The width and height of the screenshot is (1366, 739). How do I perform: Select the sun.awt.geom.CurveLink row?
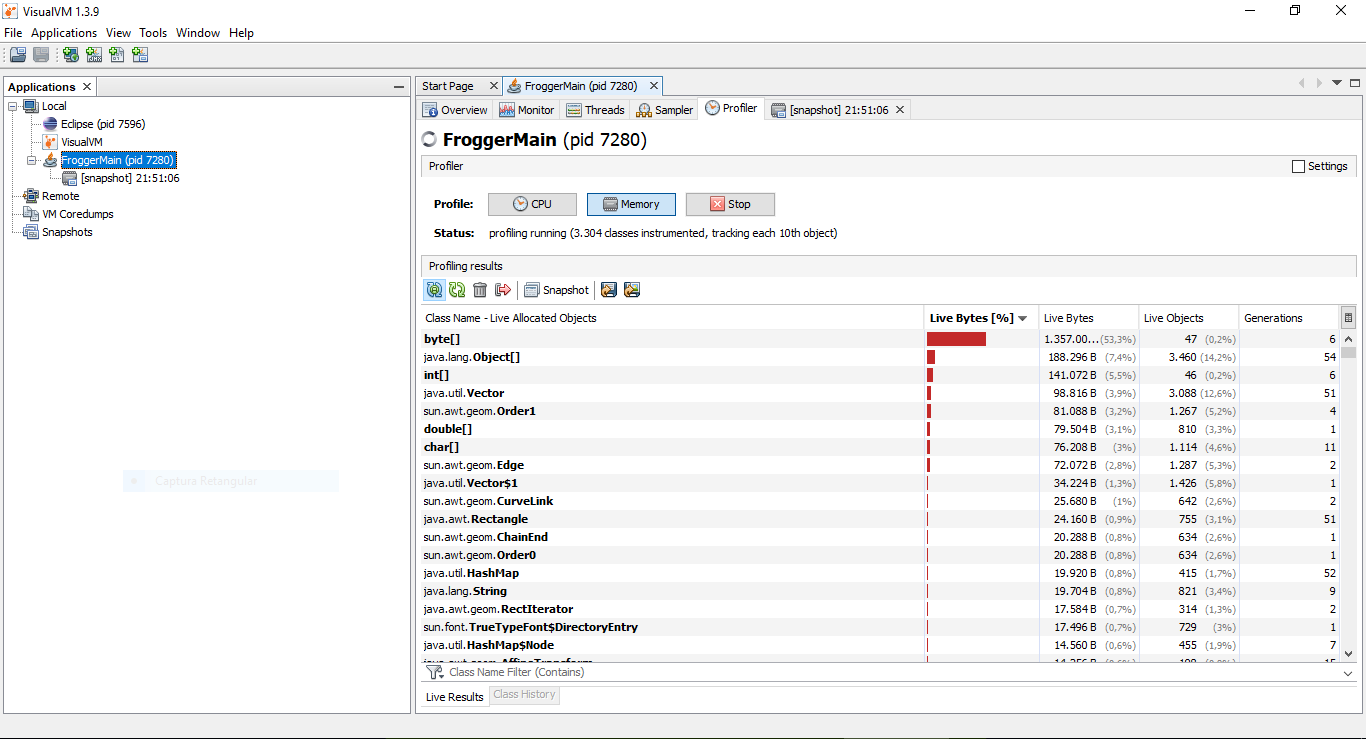pos(880,501)
